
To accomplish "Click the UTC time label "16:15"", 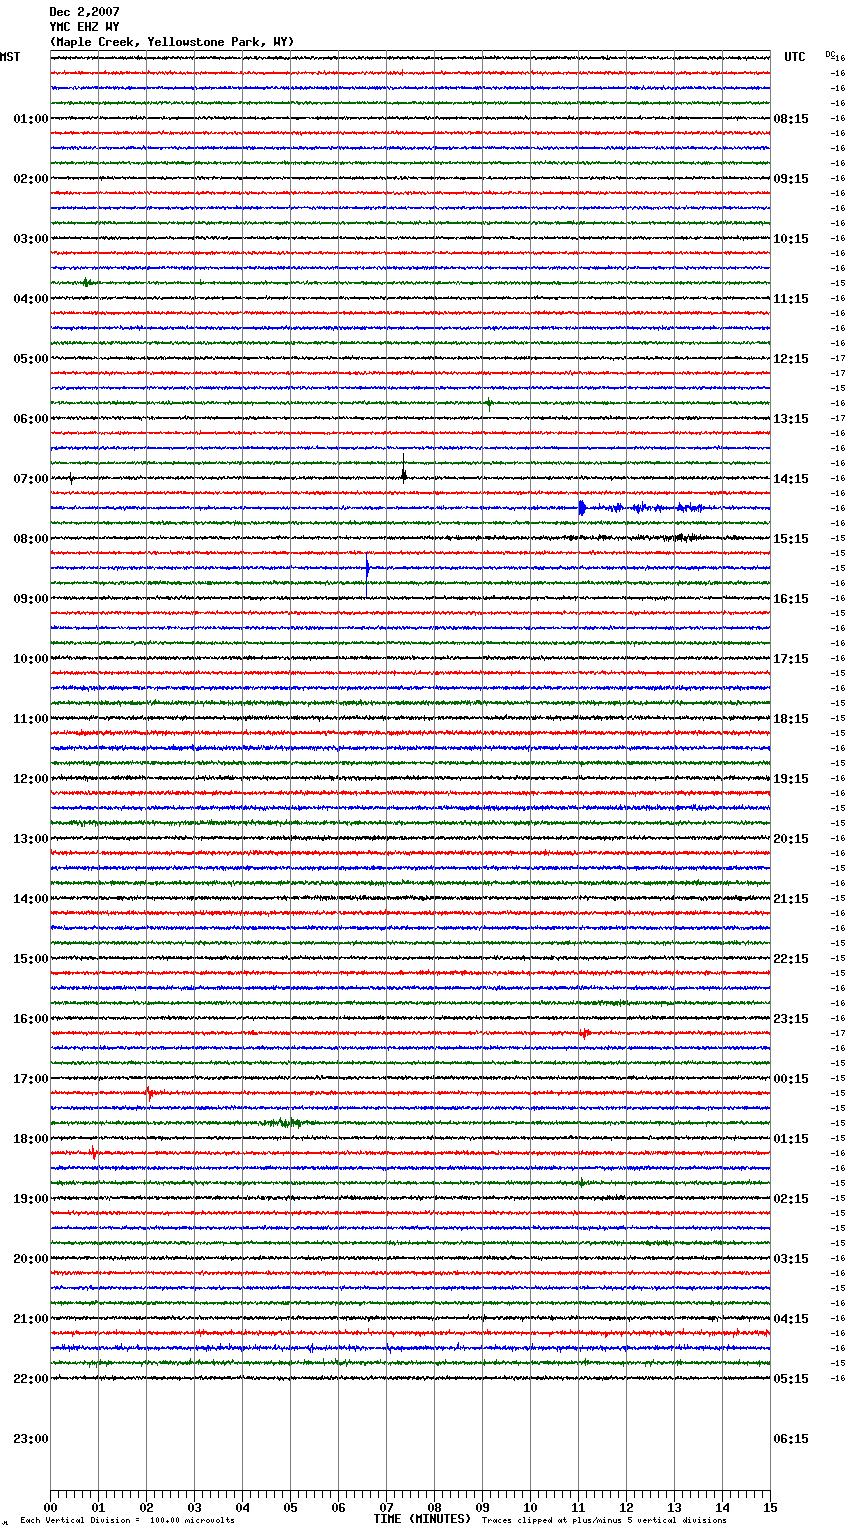I will click(x=791, y=599).
